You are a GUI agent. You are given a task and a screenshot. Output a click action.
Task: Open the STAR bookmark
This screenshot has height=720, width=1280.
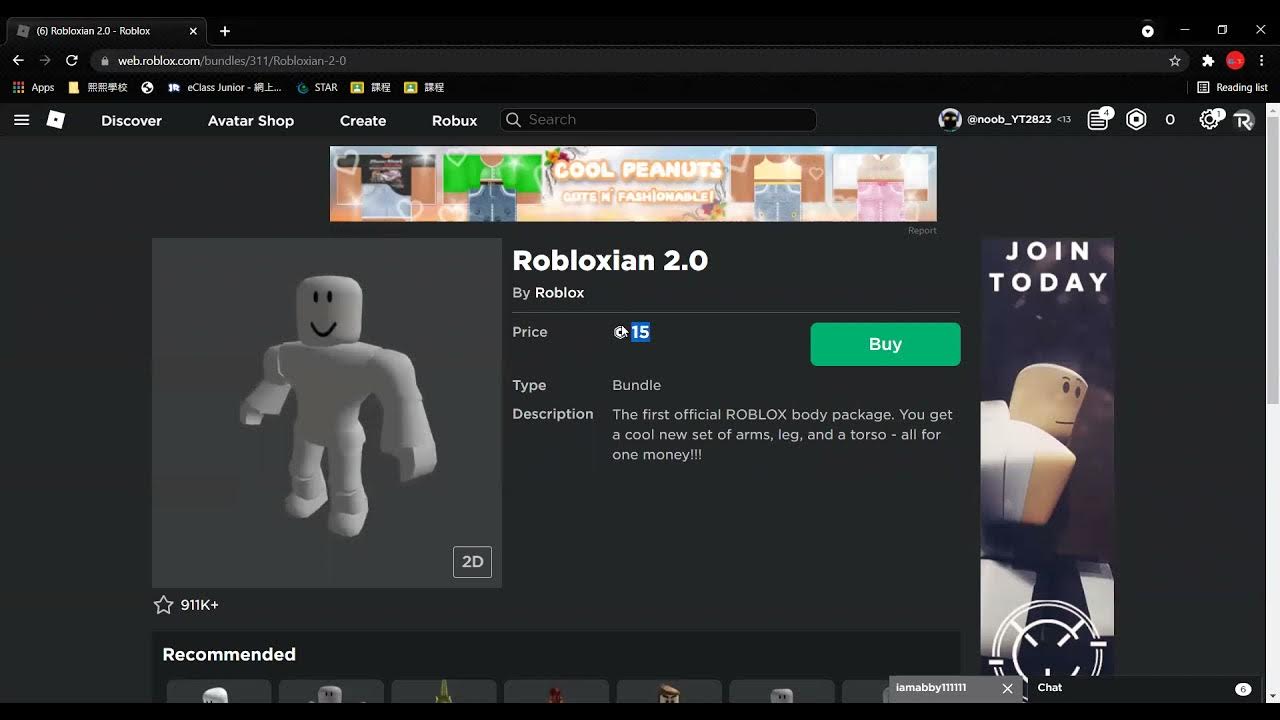317,88
